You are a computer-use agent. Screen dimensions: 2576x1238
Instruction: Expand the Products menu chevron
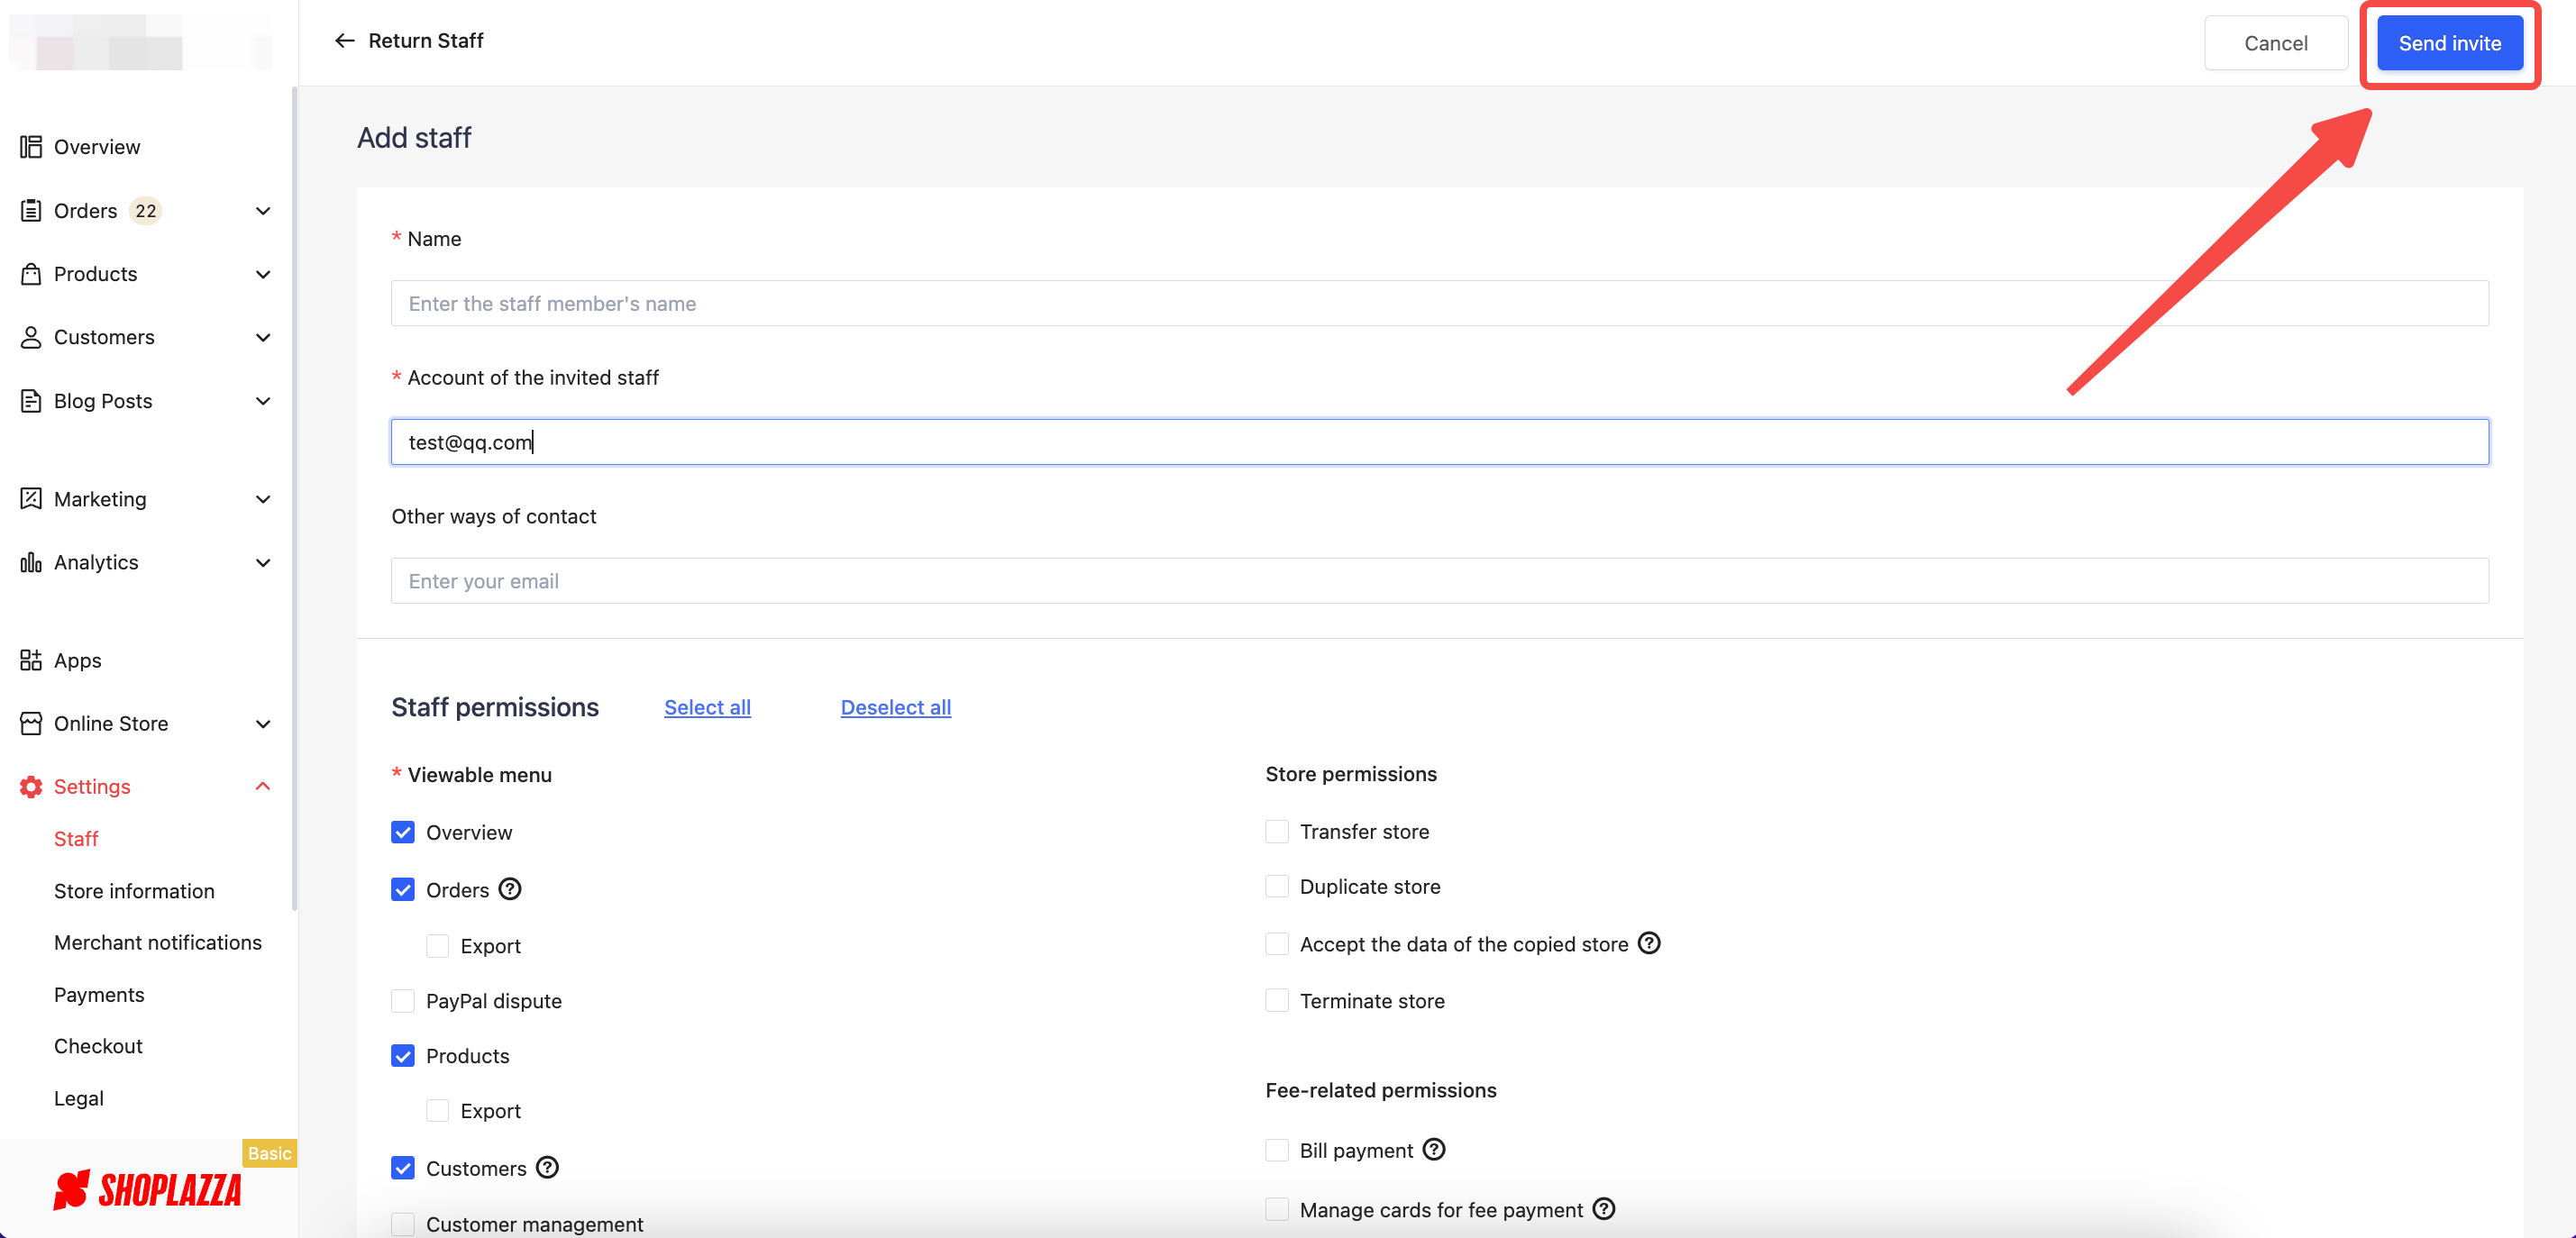point(263,274)
